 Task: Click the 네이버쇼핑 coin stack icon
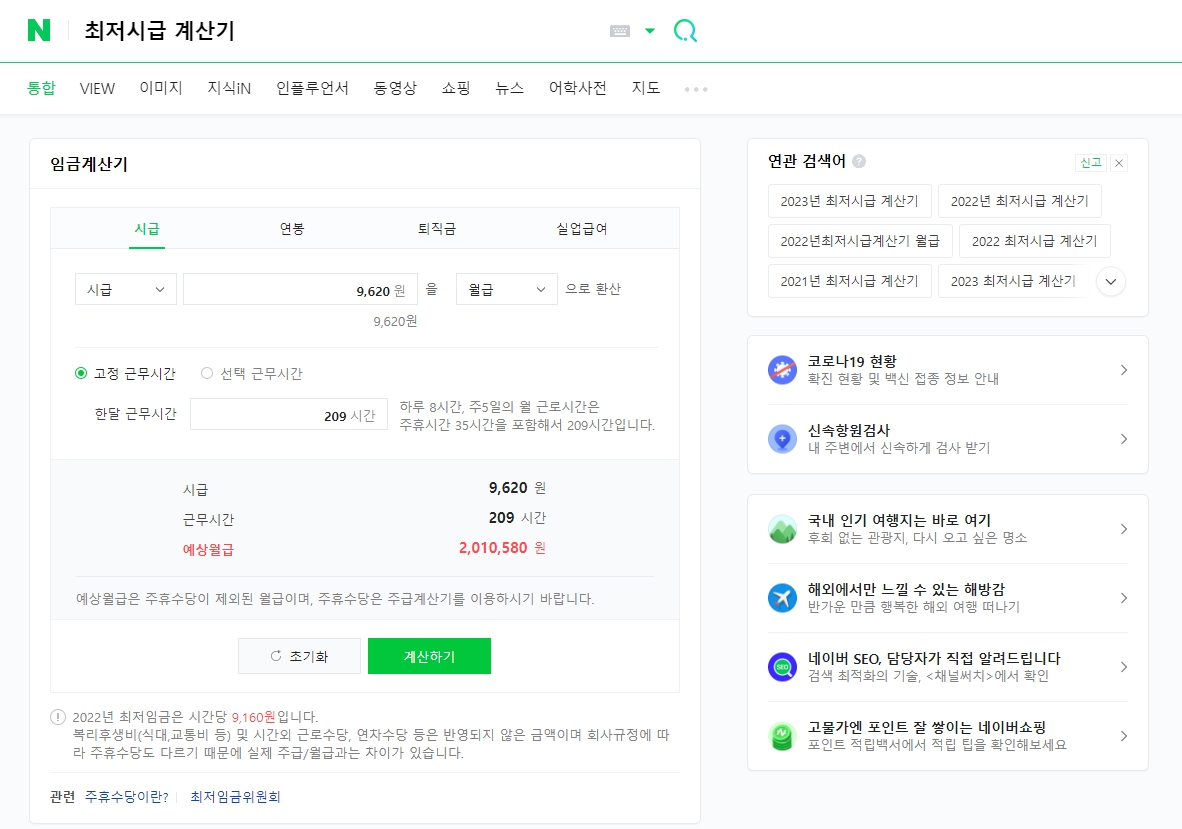tap(782, 737)
